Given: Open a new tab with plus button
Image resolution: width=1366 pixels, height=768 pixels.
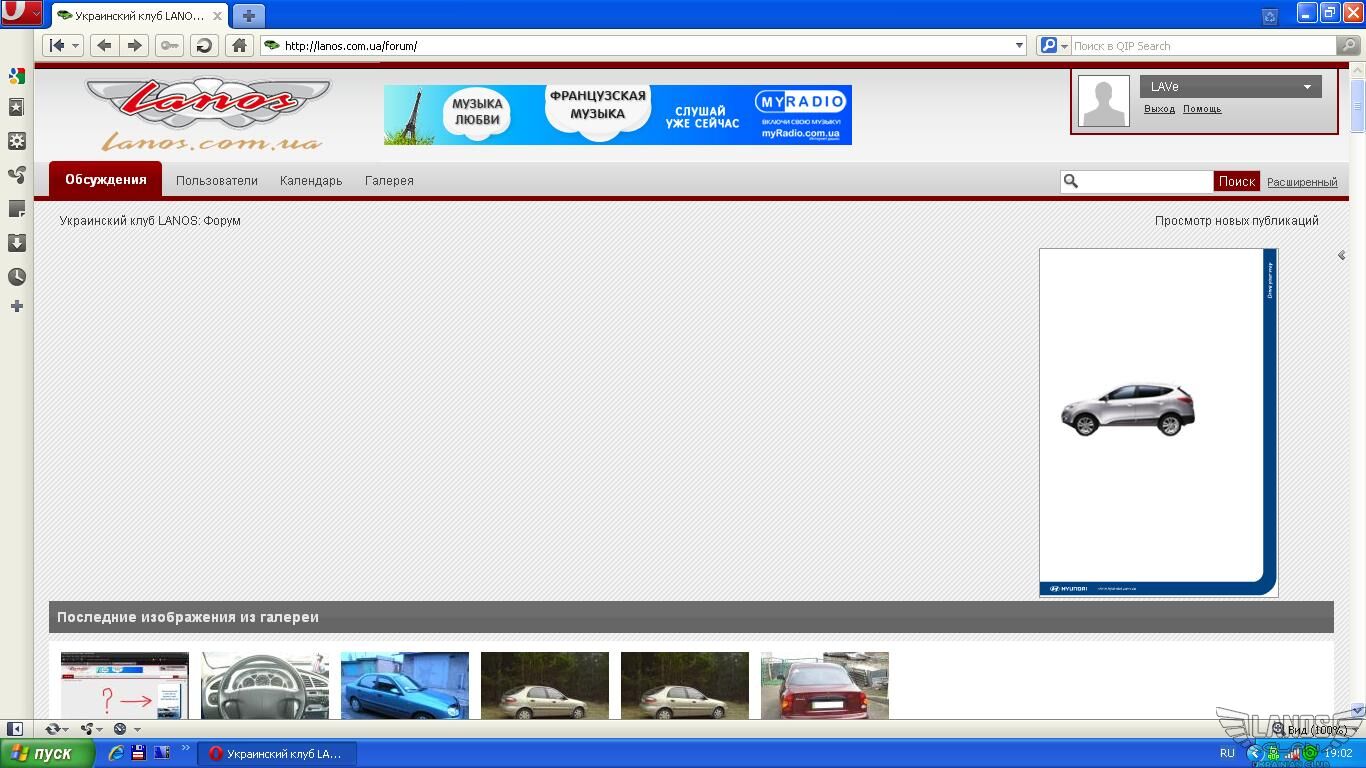Looking at the screenshot, I should click(249, 16).
